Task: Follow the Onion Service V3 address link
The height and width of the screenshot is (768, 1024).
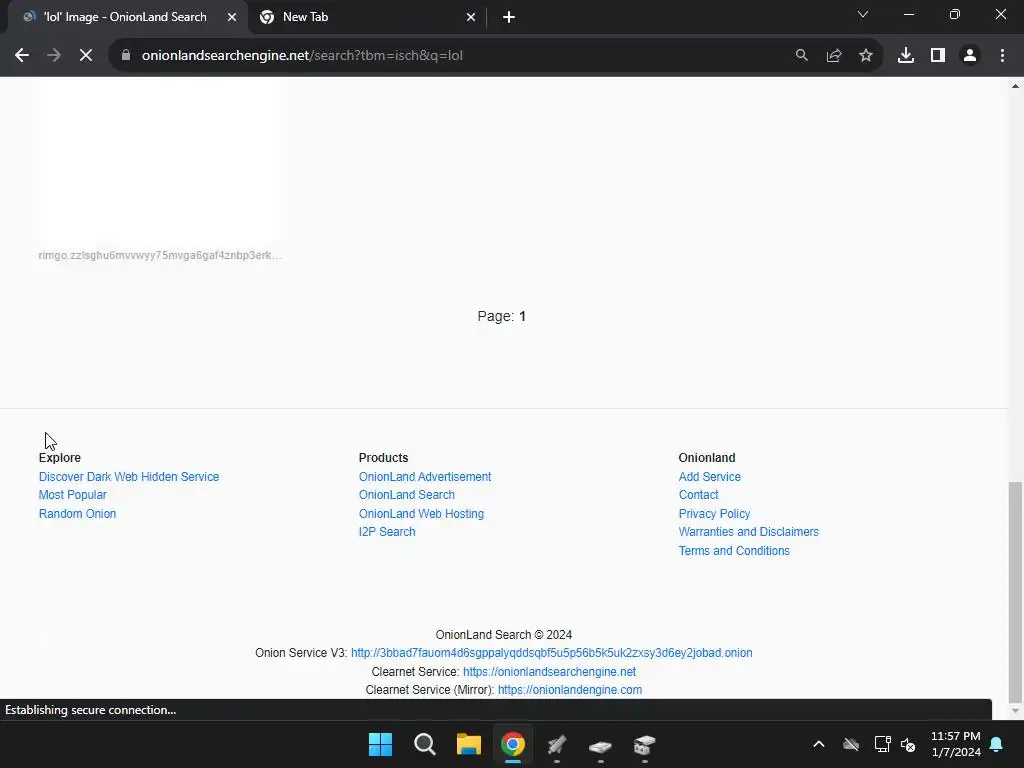Action: pos(551,653)
